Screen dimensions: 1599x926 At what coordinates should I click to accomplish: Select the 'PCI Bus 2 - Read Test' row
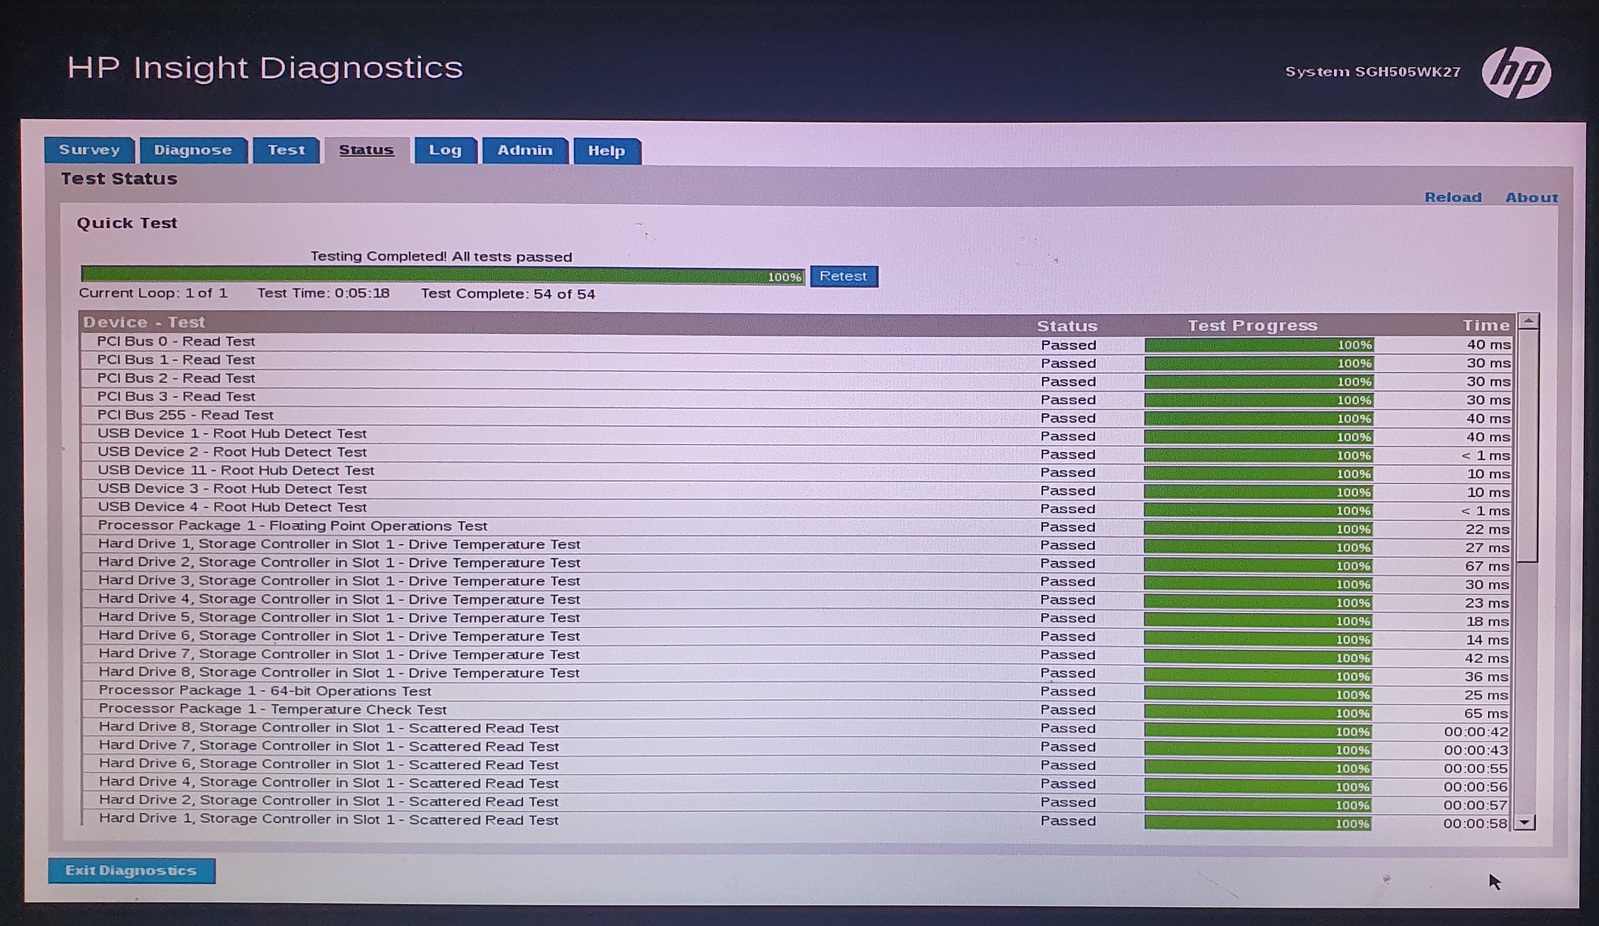click(x=797, y=380)
